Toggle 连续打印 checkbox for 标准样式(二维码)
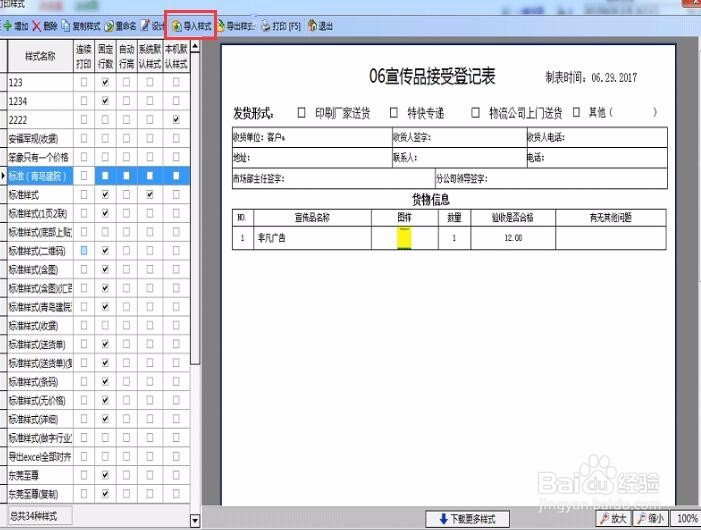The image size is (701, 530). (x=84, y=251)
